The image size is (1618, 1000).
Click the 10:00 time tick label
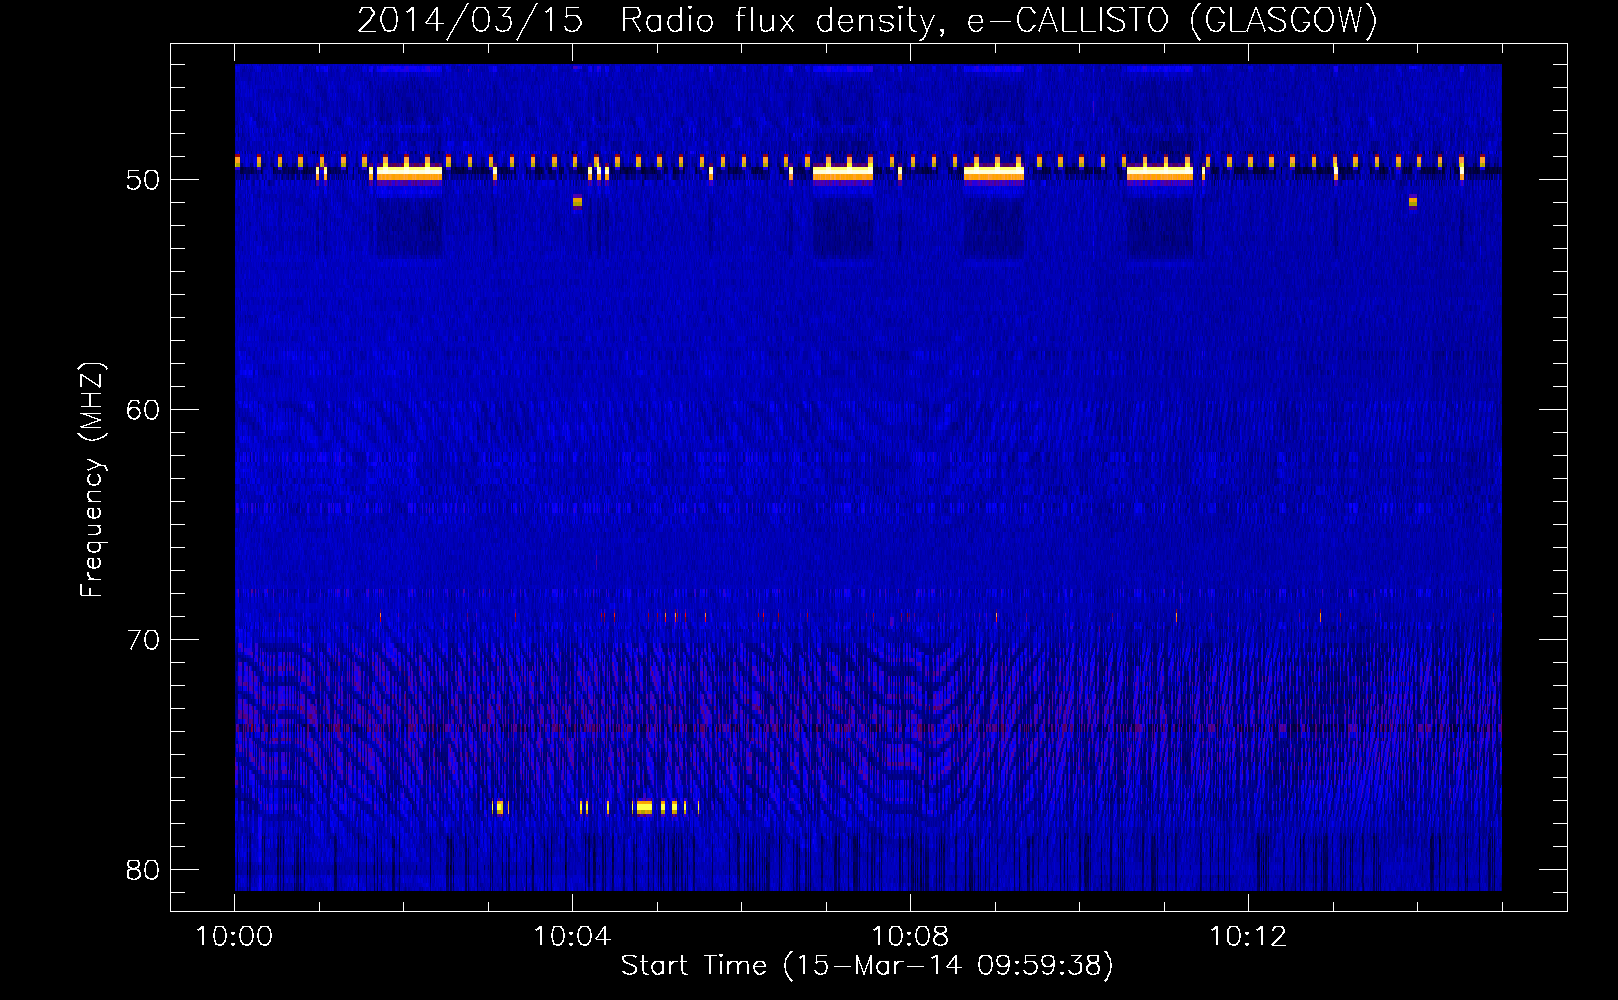[234, 937]
